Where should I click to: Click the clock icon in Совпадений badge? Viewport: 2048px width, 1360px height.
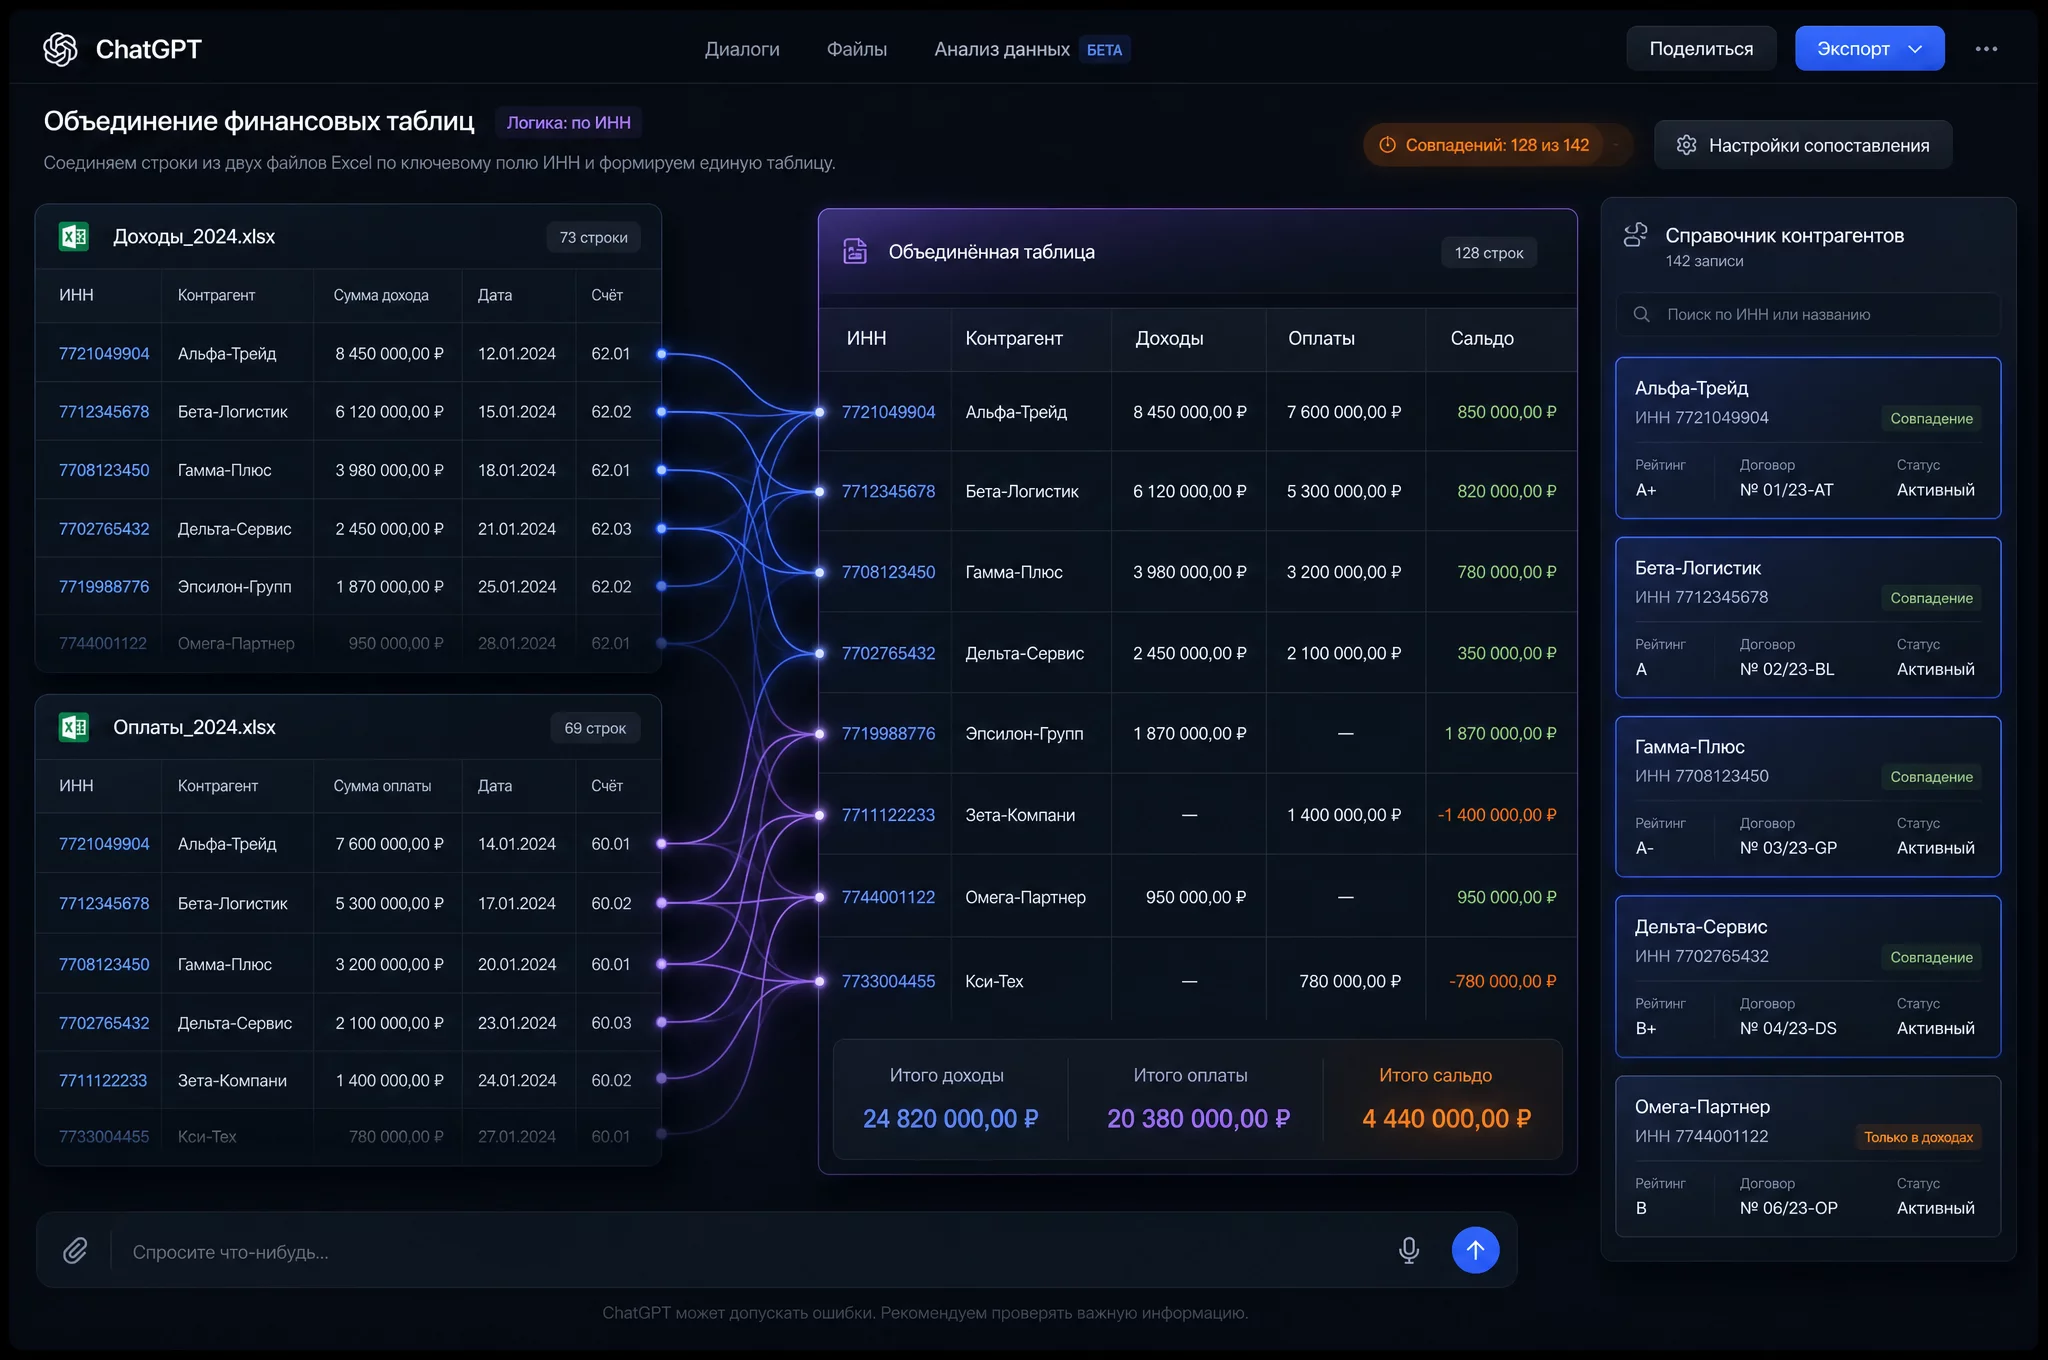[1388, 145]
